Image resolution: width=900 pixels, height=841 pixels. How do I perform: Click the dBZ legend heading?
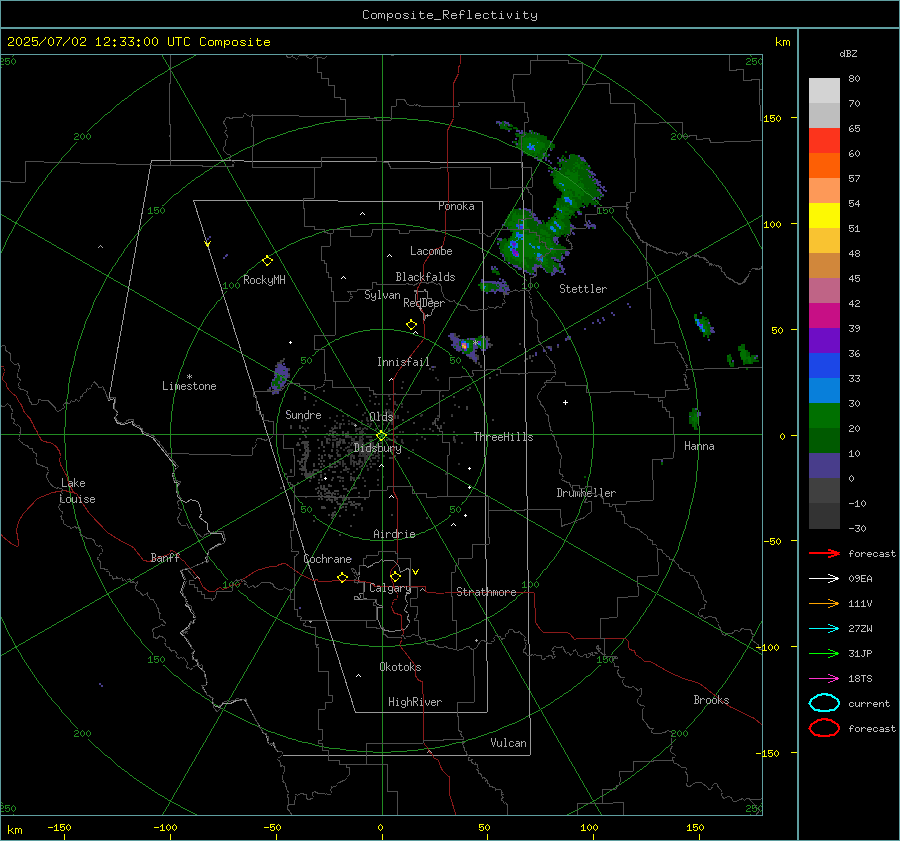pos(848,54)
